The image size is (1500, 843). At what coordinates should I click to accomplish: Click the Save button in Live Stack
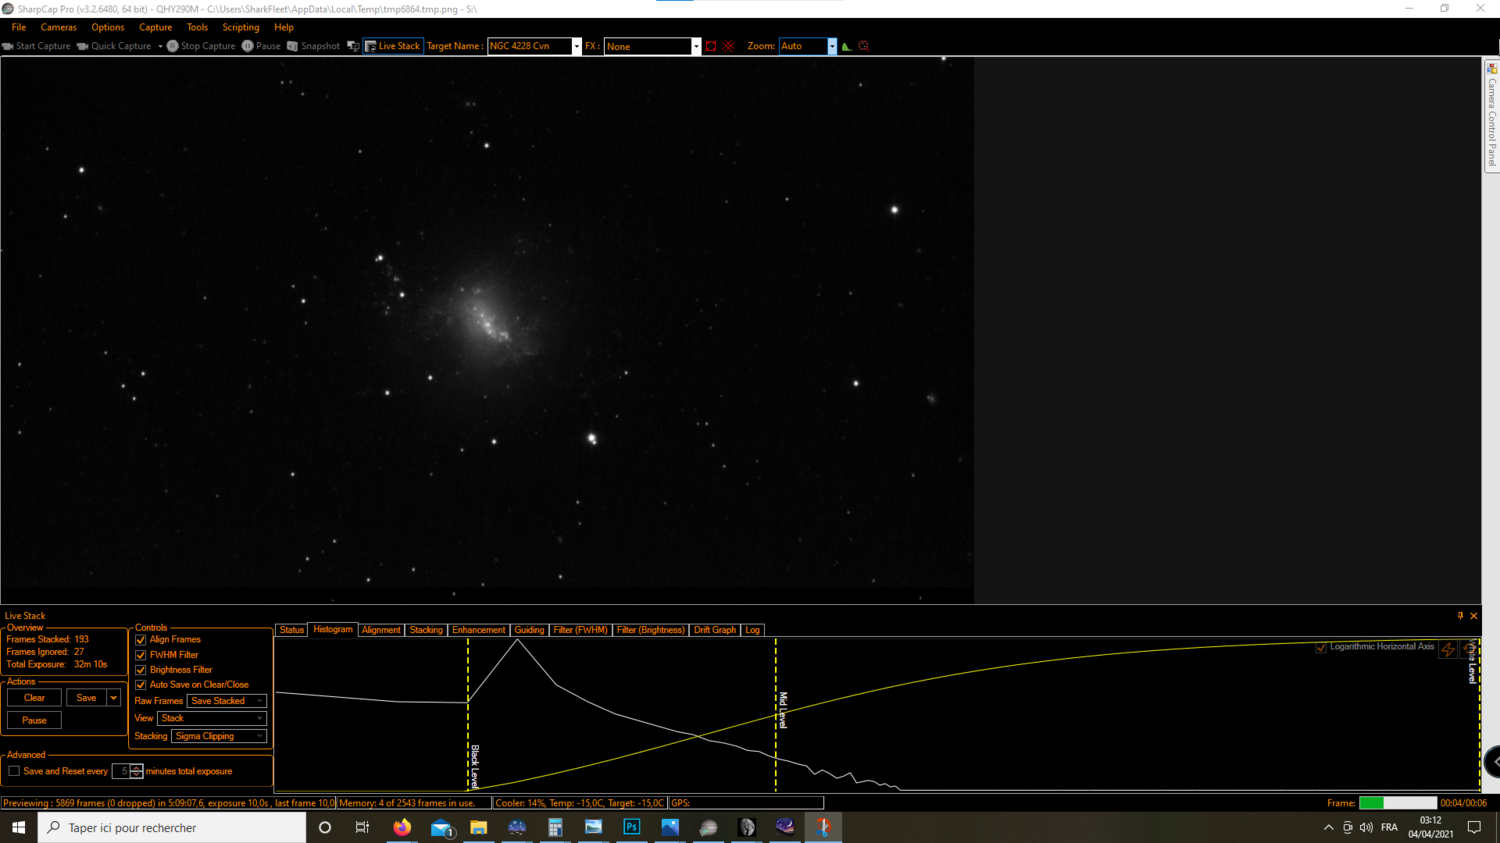[x=85, y=697]
